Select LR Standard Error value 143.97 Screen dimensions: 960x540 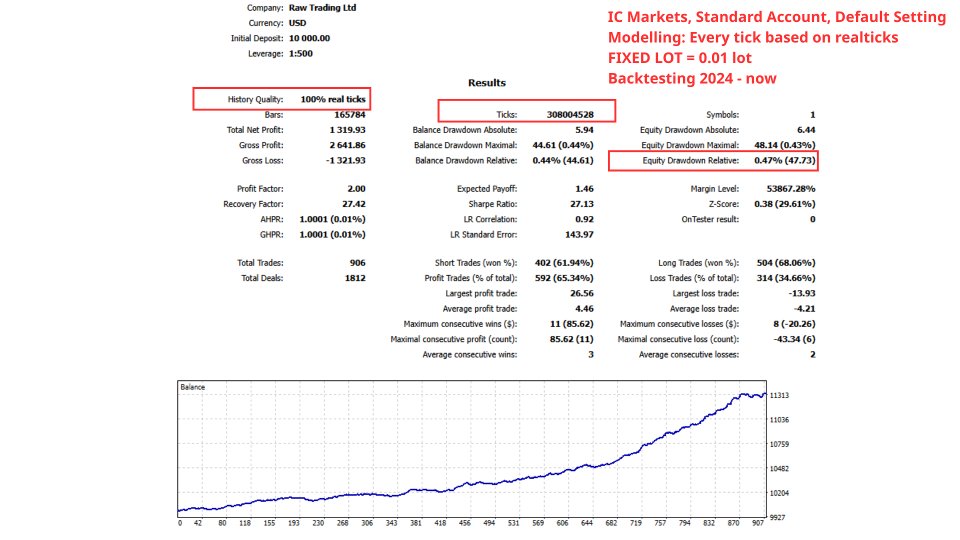coord(580,235)
